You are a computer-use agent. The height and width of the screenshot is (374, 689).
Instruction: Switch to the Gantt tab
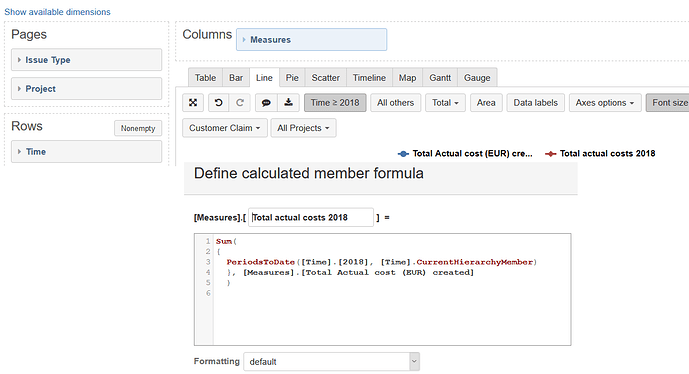440,78
